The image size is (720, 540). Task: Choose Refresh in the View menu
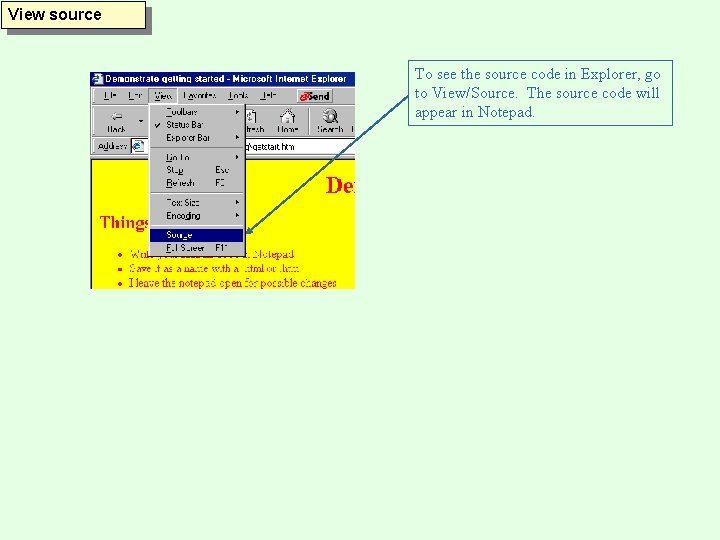(197, 183)
